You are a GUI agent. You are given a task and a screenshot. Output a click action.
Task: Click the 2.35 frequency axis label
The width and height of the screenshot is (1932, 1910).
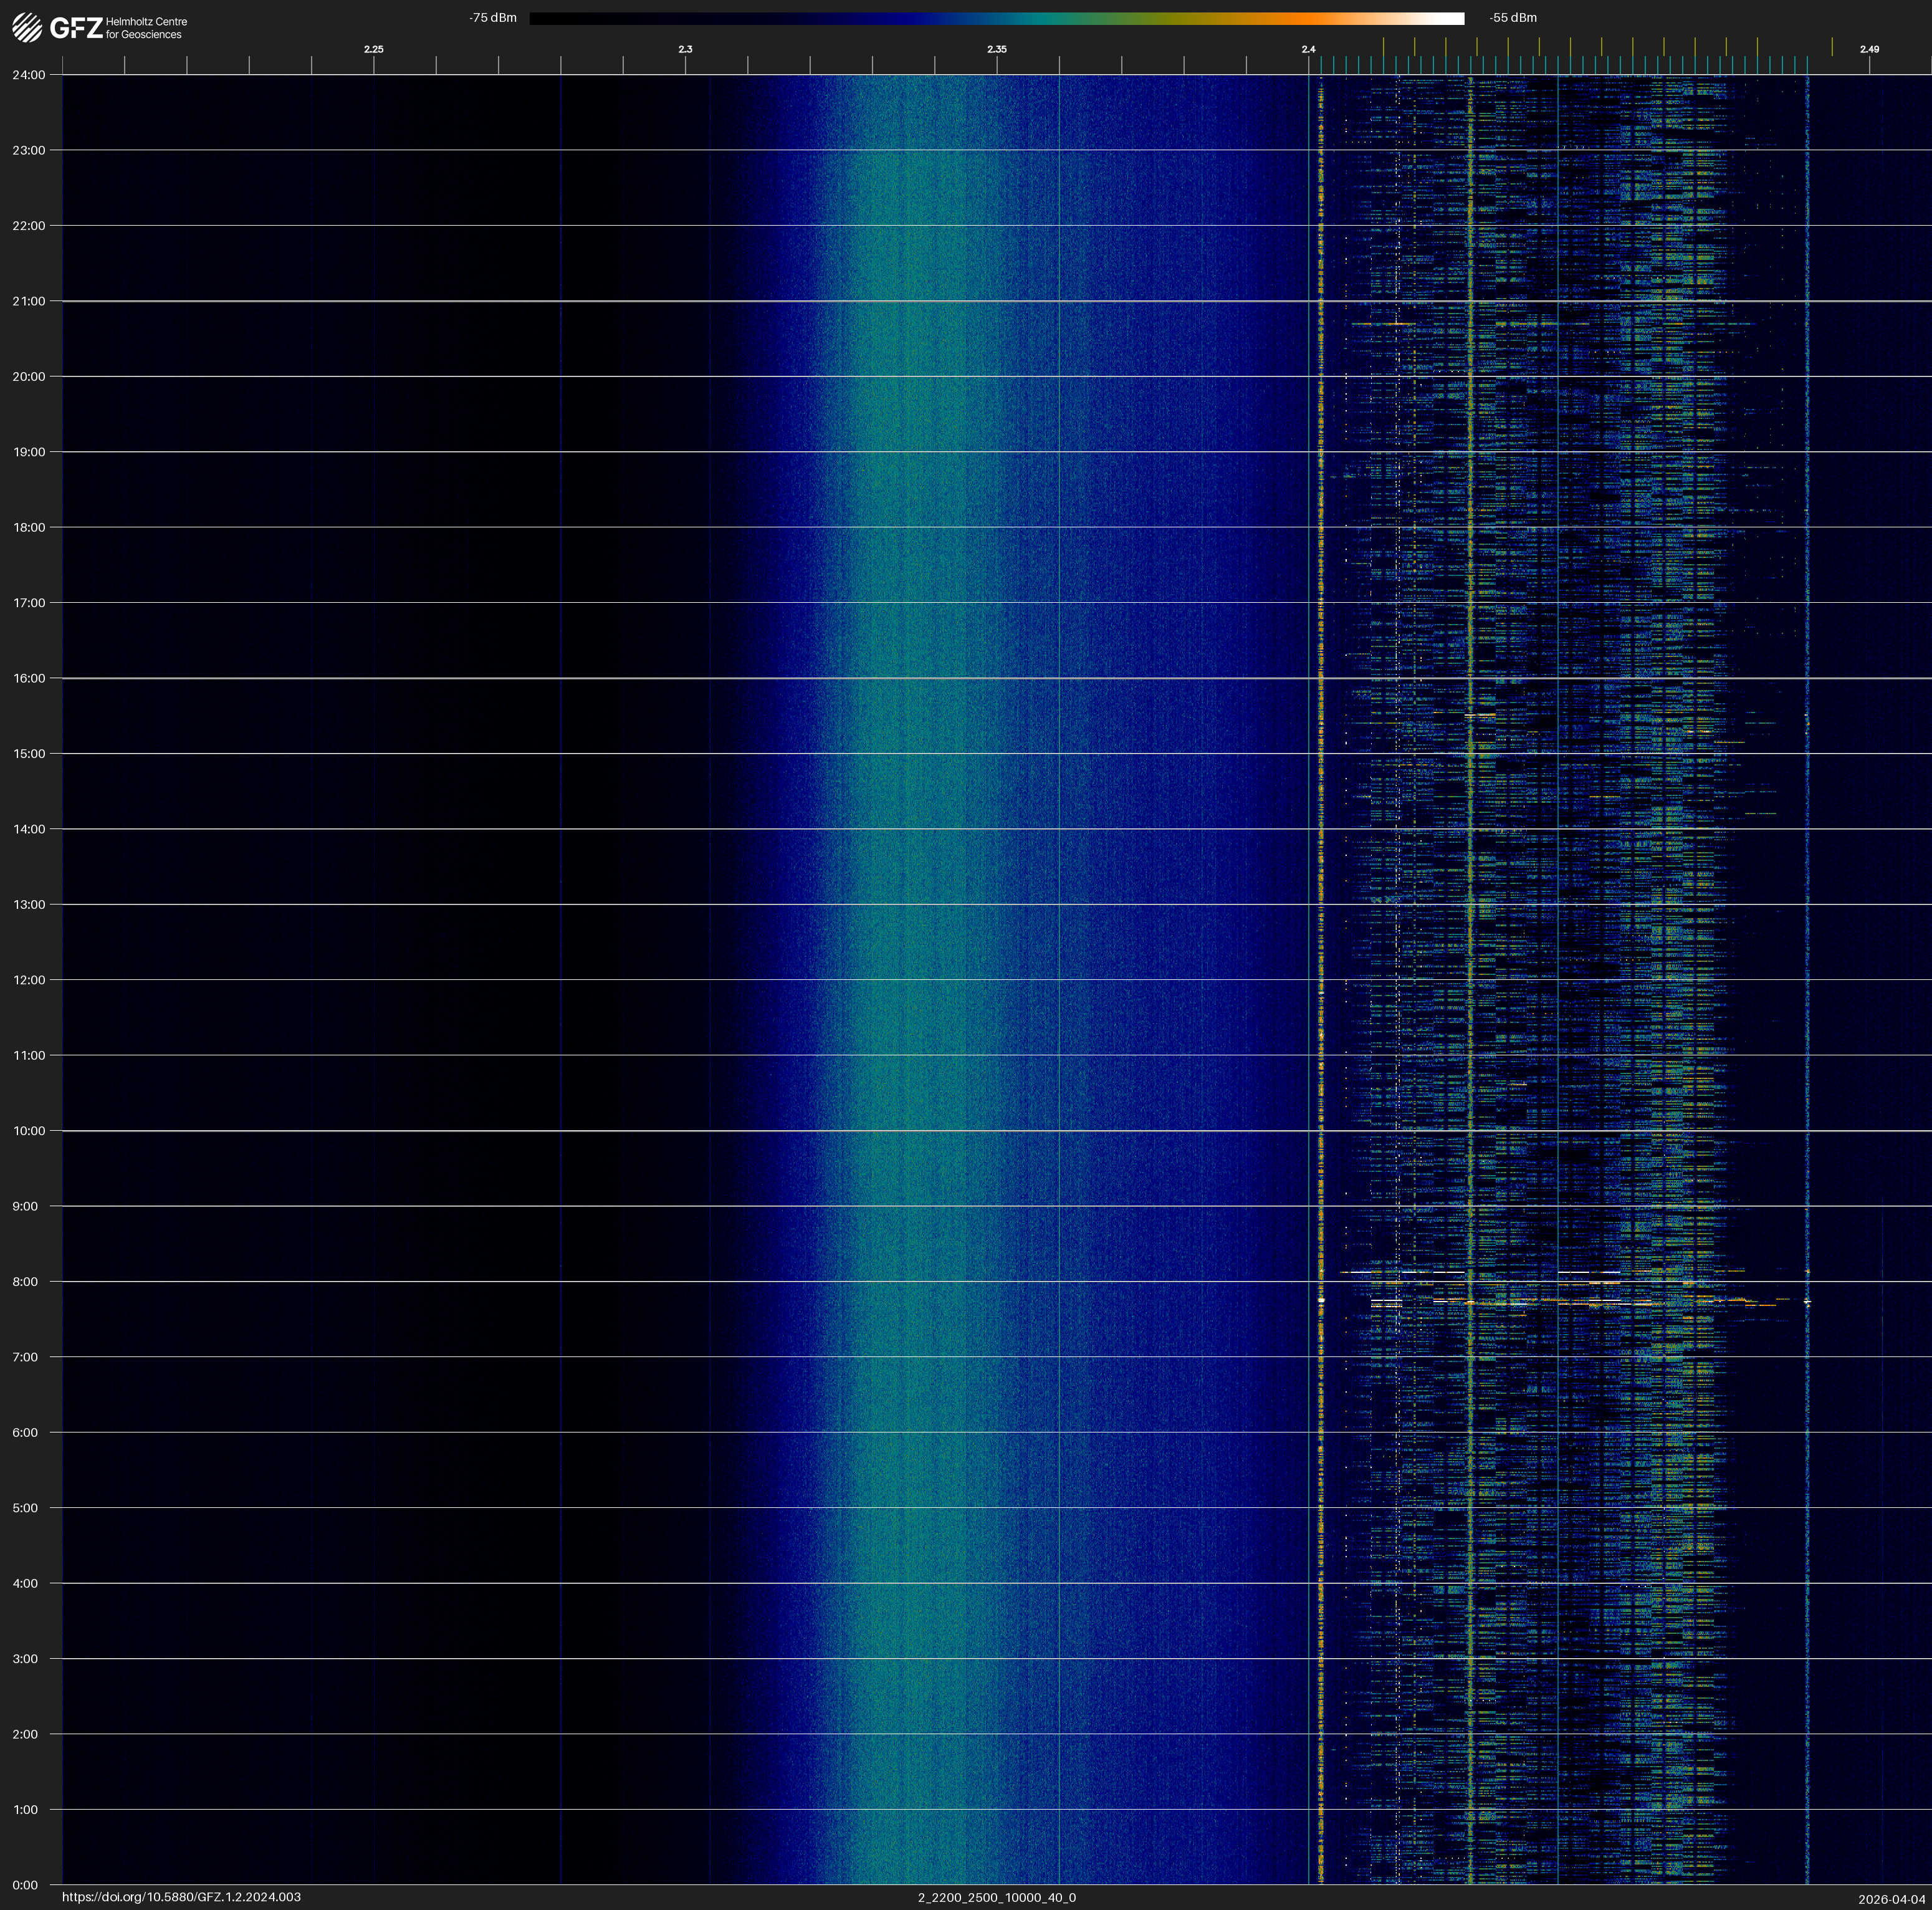(x=996, y=49)
